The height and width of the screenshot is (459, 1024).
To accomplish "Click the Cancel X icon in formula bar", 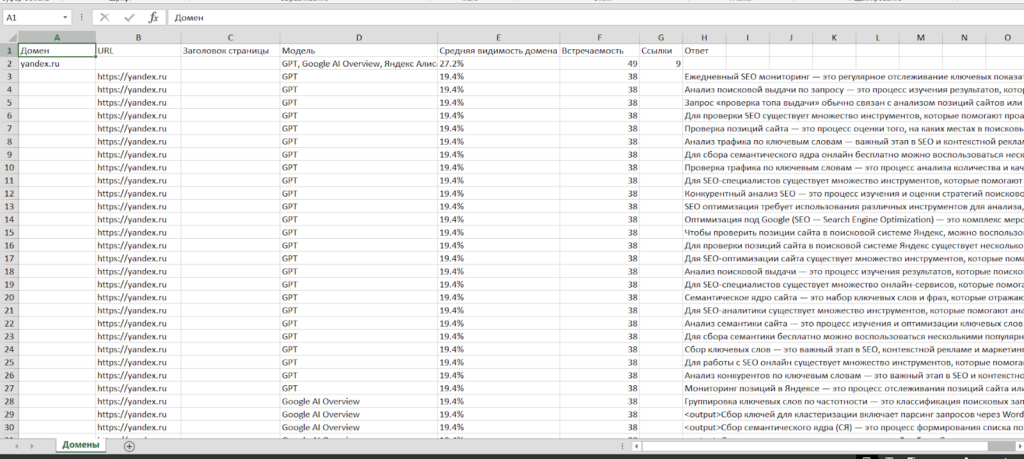I will coord(105,18).
